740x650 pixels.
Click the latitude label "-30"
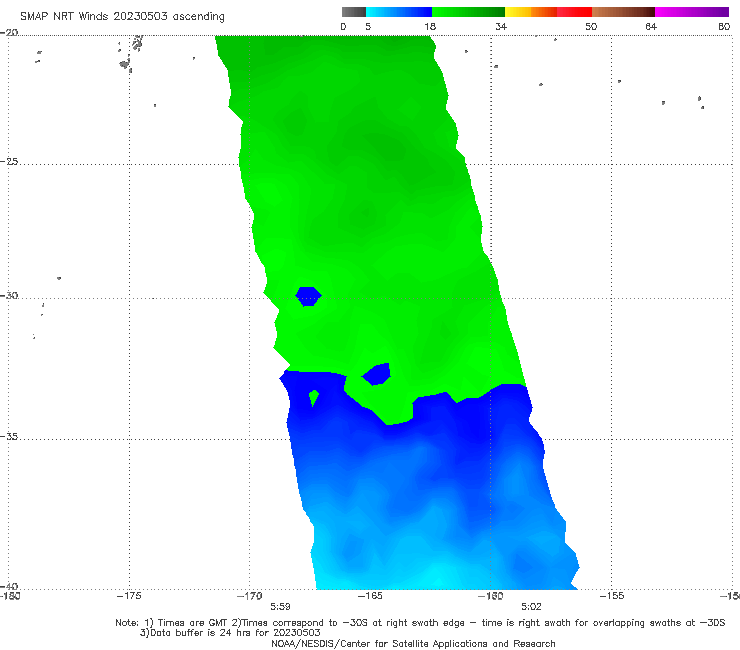click(9, 295)
